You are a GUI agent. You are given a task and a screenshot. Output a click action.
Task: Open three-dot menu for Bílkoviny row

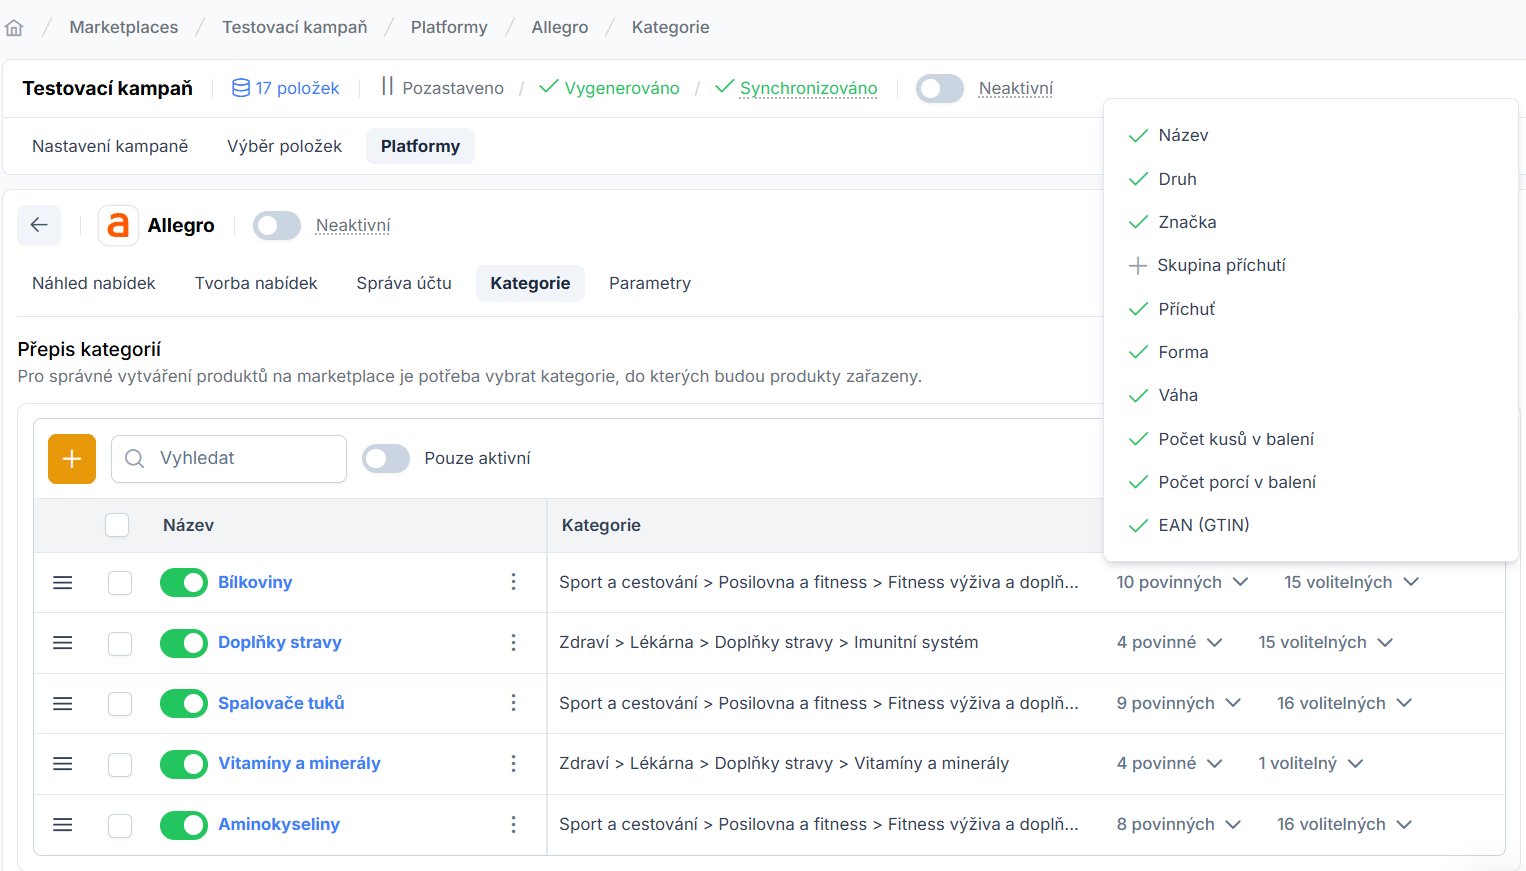pyautogui.click(x=513, y=582)
